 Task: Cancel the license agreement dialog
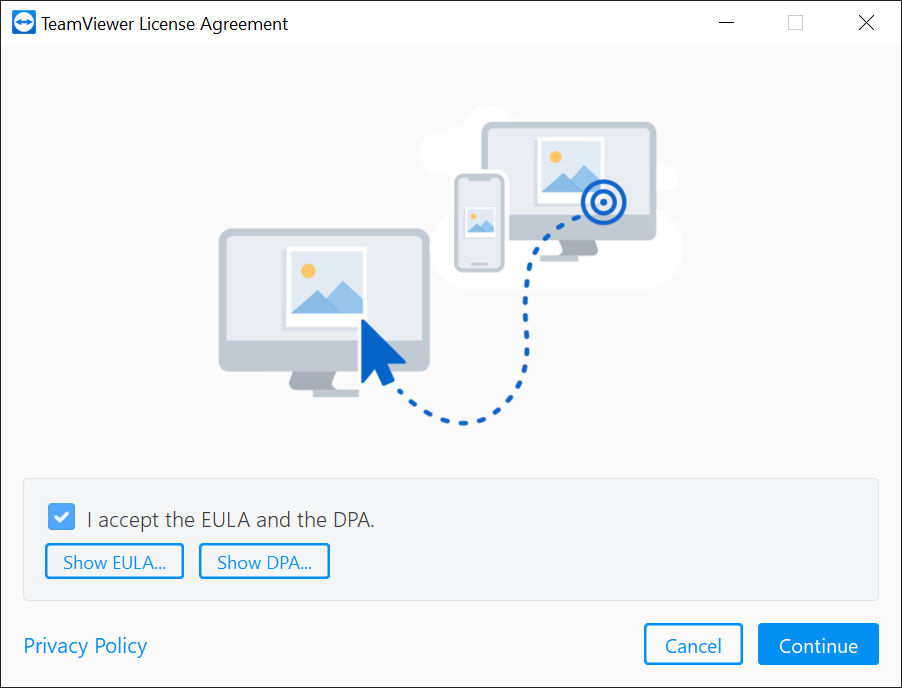point(693,644)
